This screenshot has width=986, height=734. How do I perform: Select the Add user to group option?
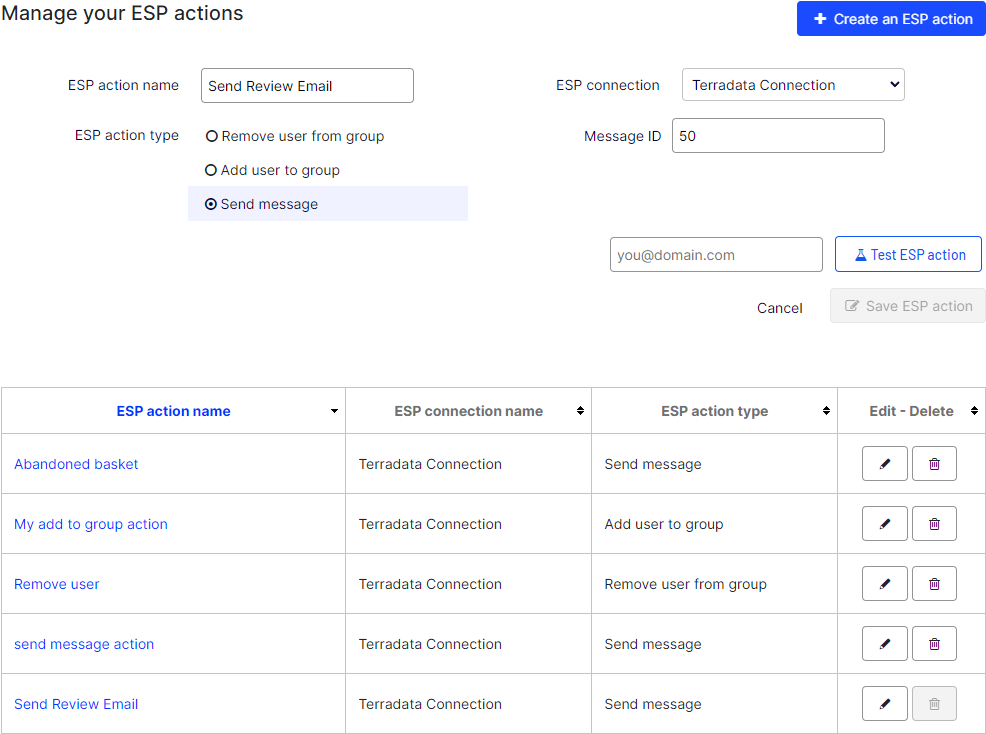tap(211, 170)
